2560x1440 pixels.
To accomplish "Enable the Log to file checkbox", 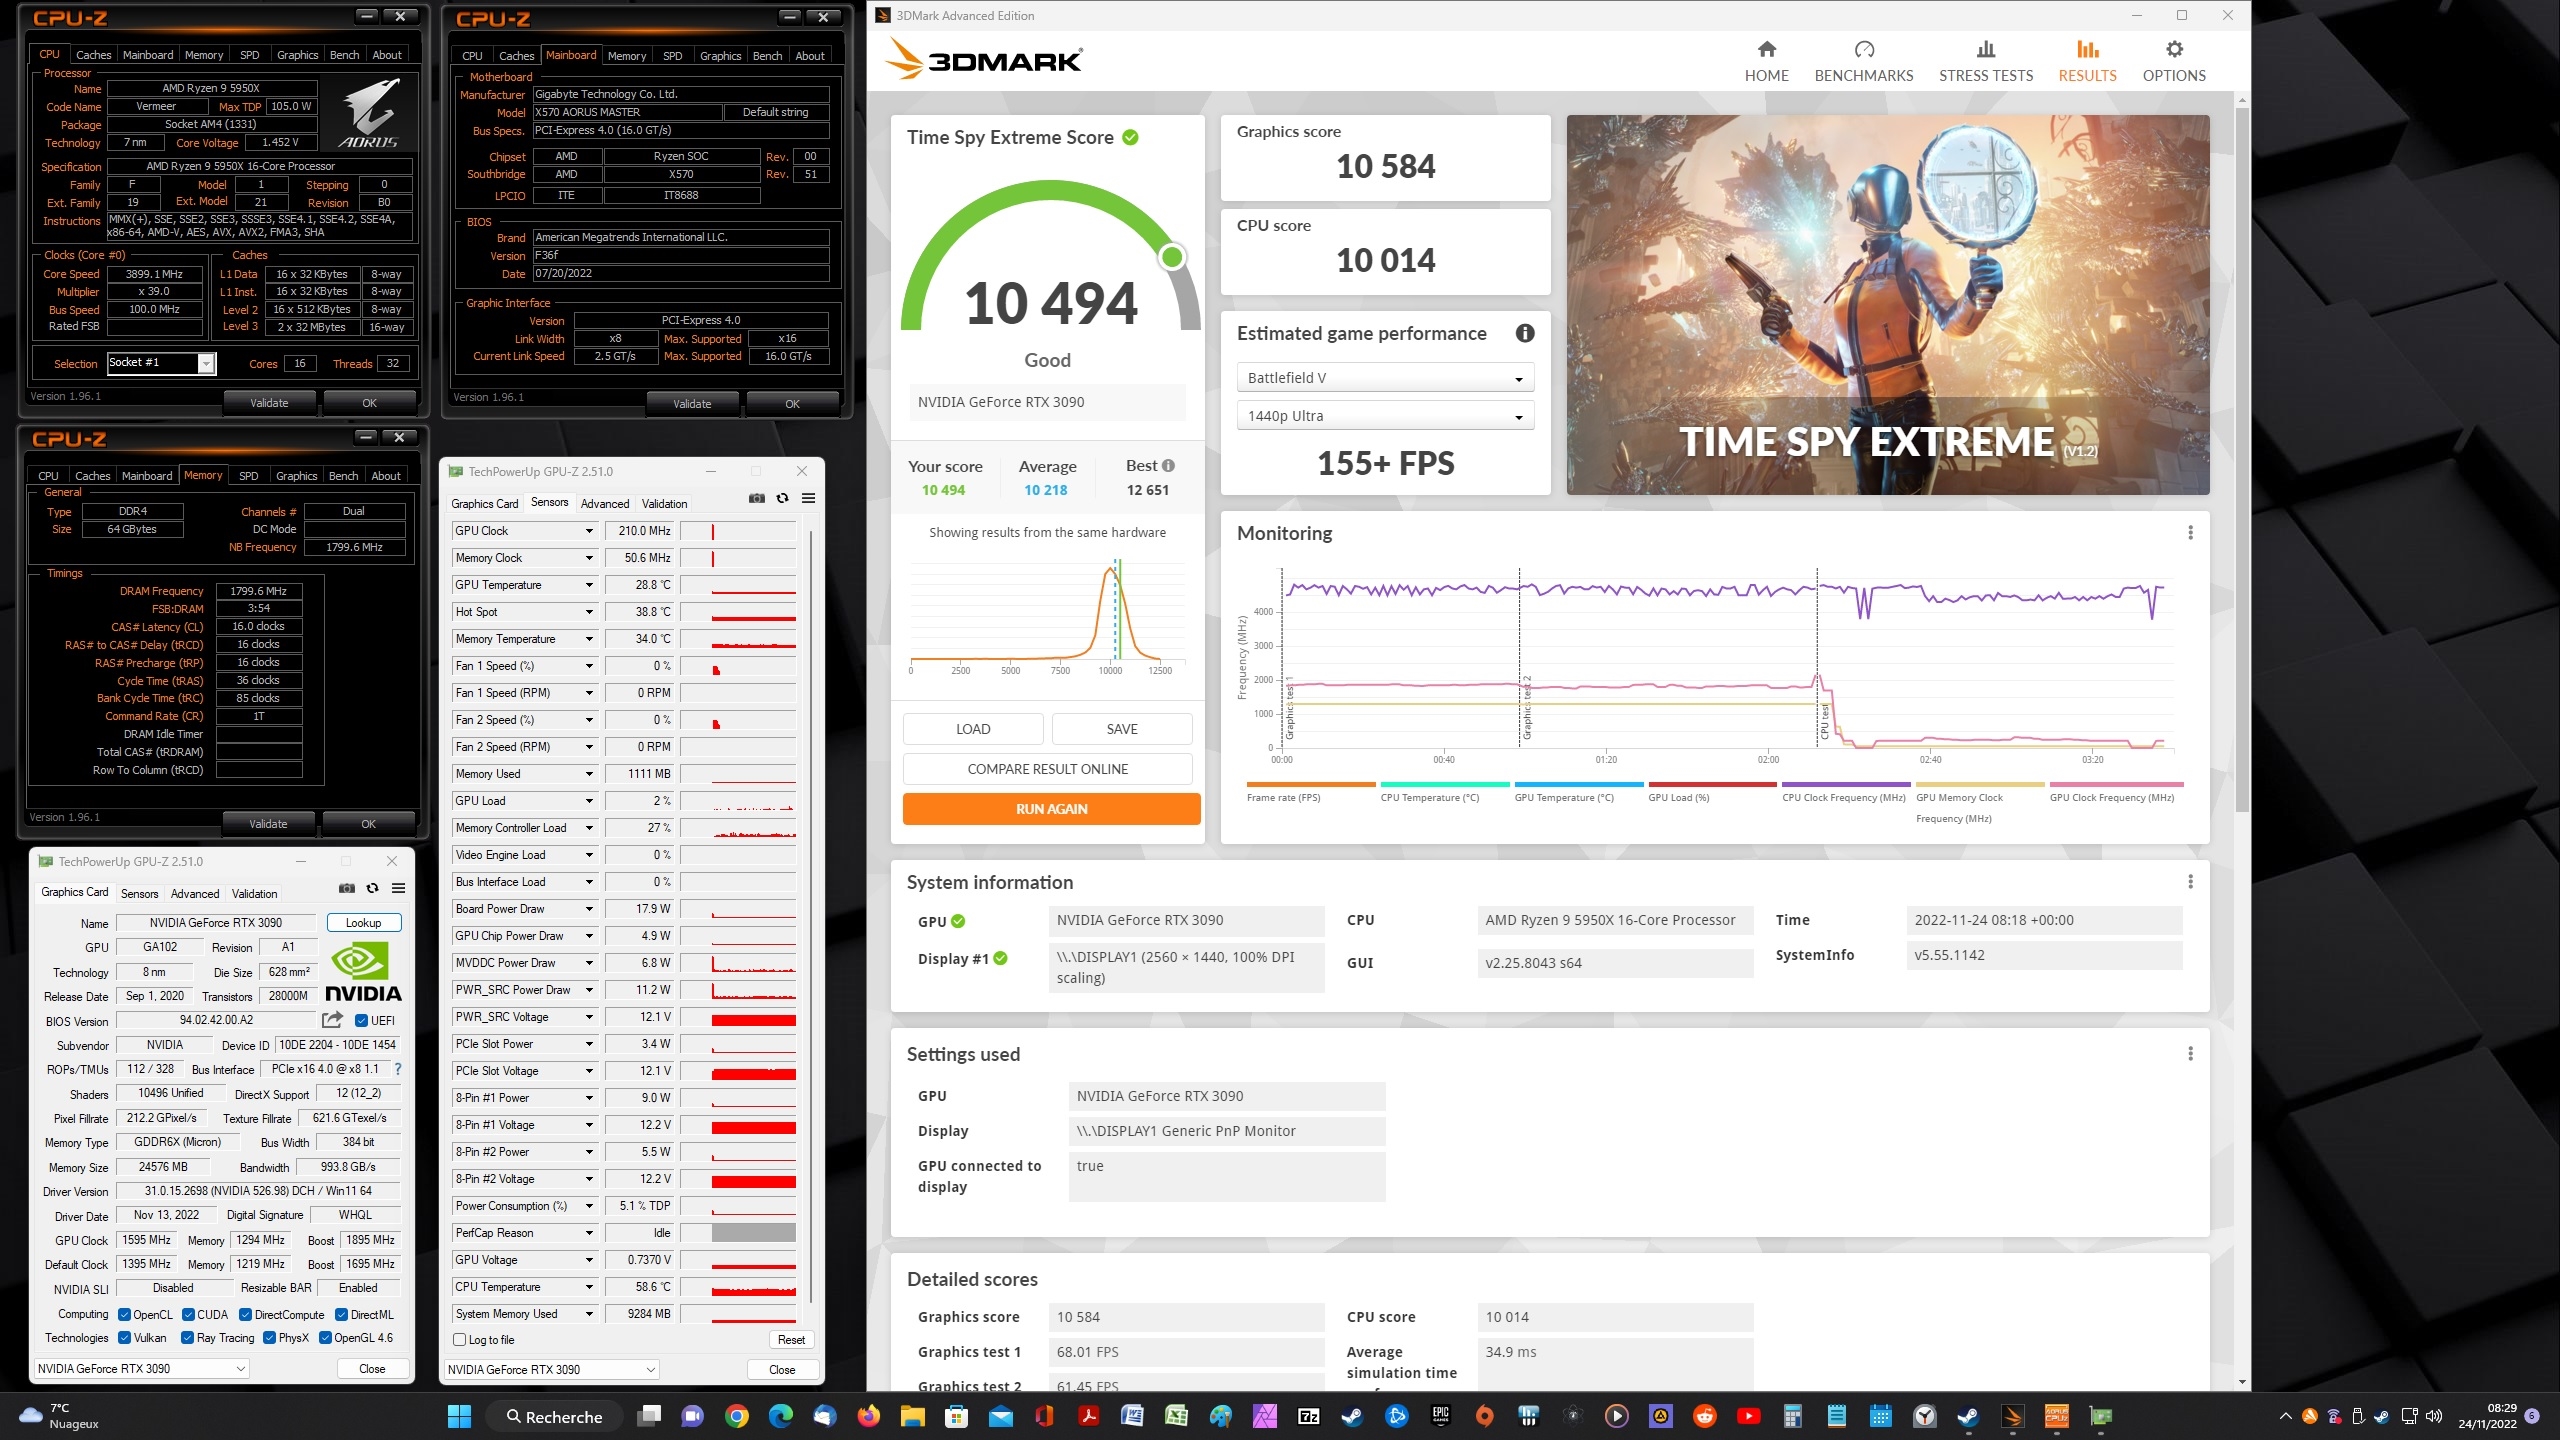I will (460, 1340).
